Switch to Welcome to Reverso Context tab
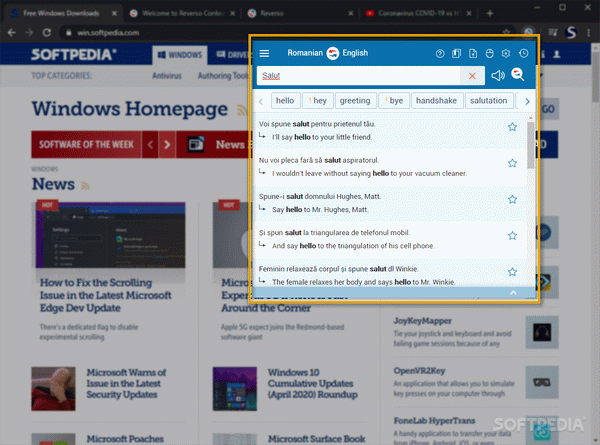The image size is (600, 445). coord(182,13)
